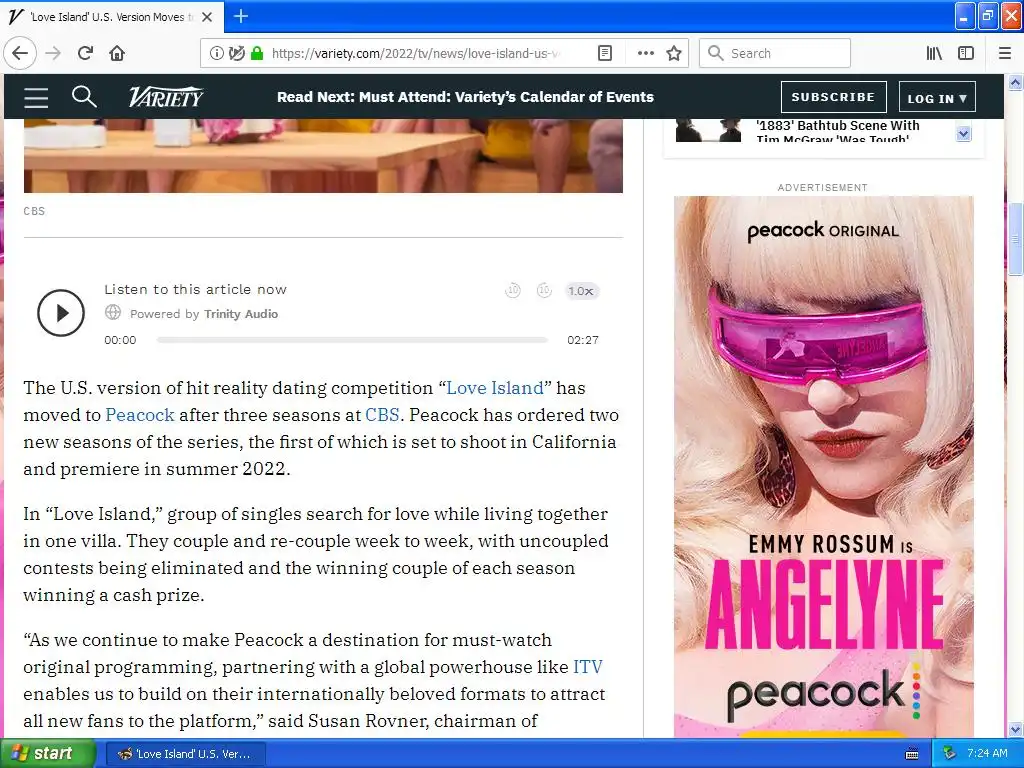Click the Variety logo
Image resolution: width=1024 pixels, height=768 pixels.
(x=166, y=97)
